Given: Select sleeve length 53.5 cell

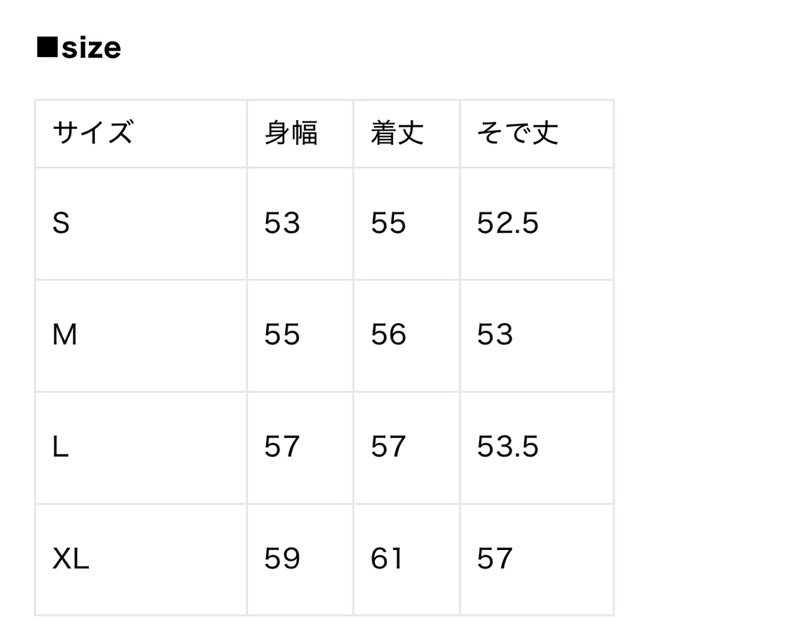Looking at the screenshot, I should pyautogui.click(x=508, y=446).
